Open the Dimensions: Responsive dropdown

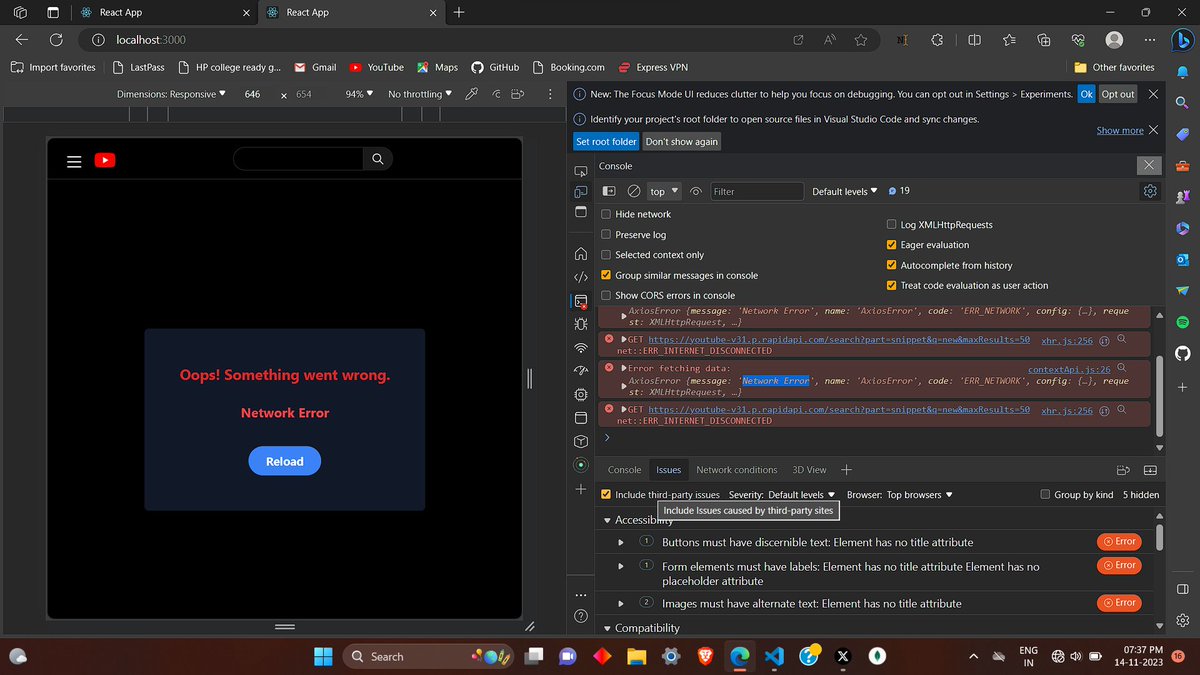click(171, 94)
